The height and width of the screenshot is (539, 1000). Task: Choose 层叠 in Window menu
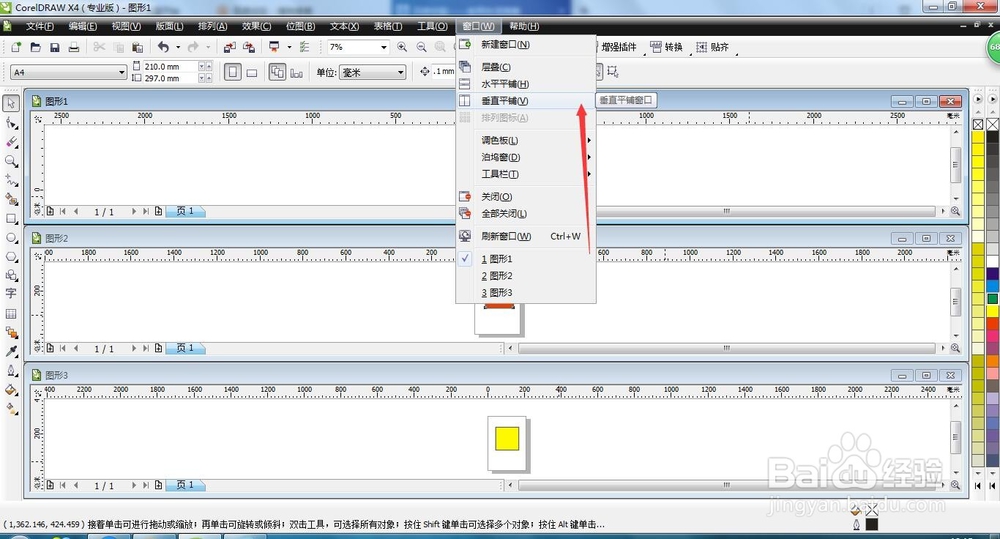click(526, 67)
